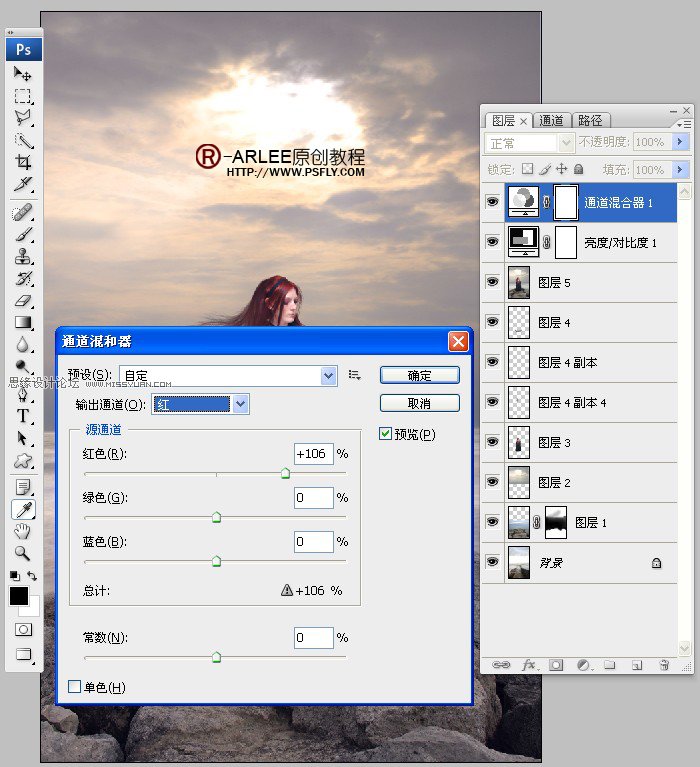Enable the 单色(H) checkbox
This screenshot has width=700, height=767.
pyautogui.click(x=74, y=687)
